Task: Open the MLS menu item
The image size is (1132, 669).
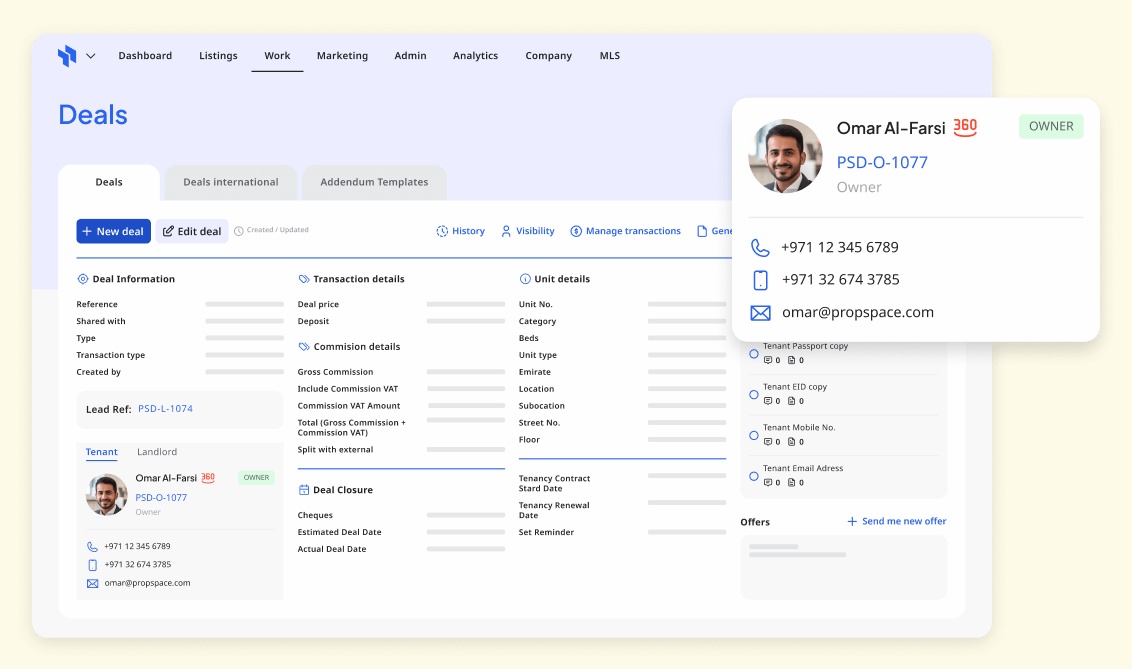Action: pyautogui.click(x=609, y=56)
